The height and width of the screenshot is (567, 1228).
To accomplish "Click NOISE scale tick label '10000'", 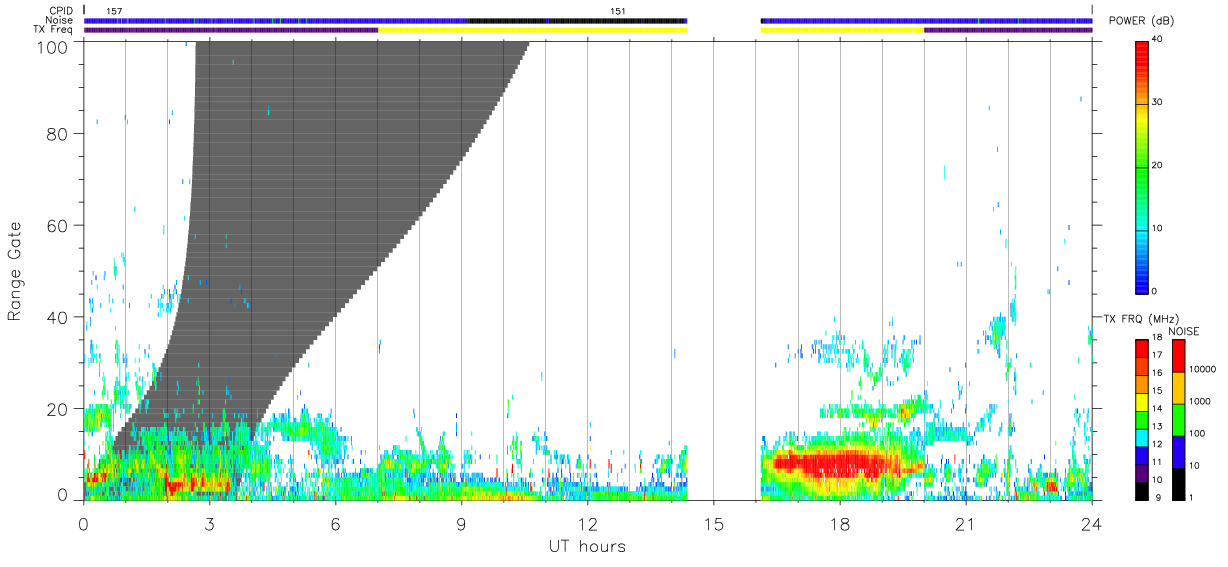I will coord(1204,370).
